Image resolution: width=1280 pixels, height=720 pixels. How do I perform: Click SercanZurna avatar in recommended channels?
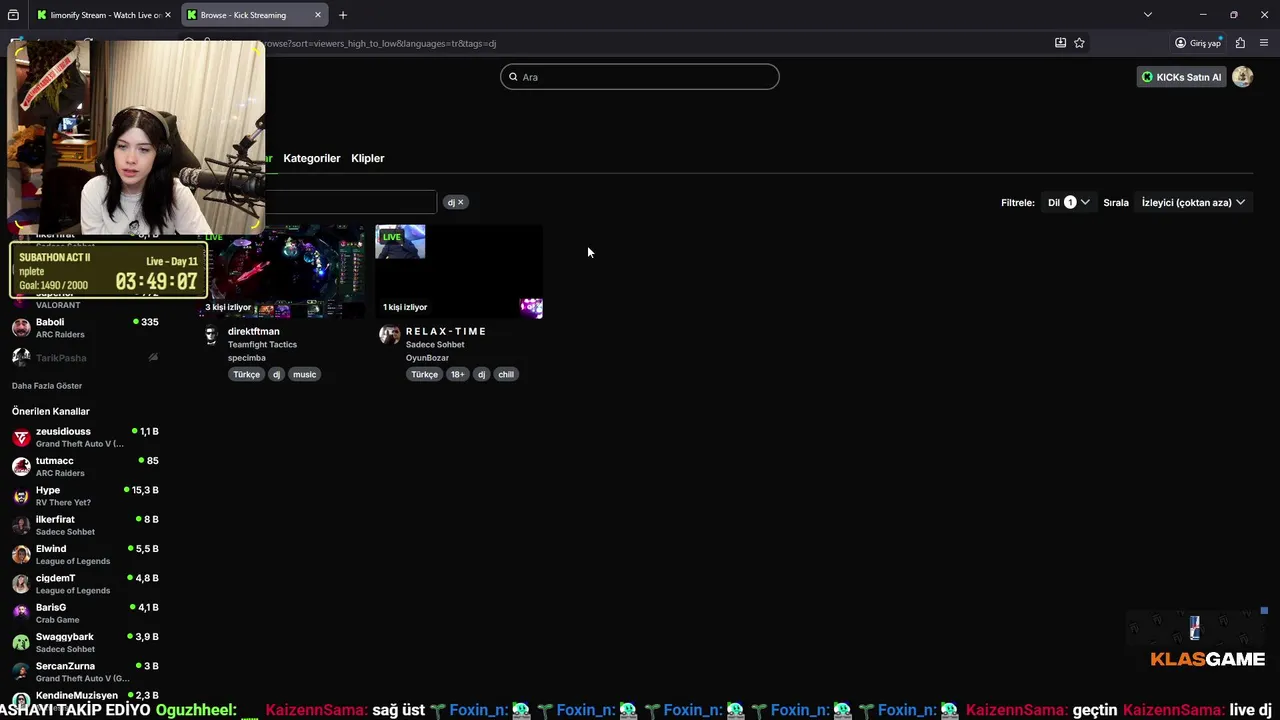21,672
